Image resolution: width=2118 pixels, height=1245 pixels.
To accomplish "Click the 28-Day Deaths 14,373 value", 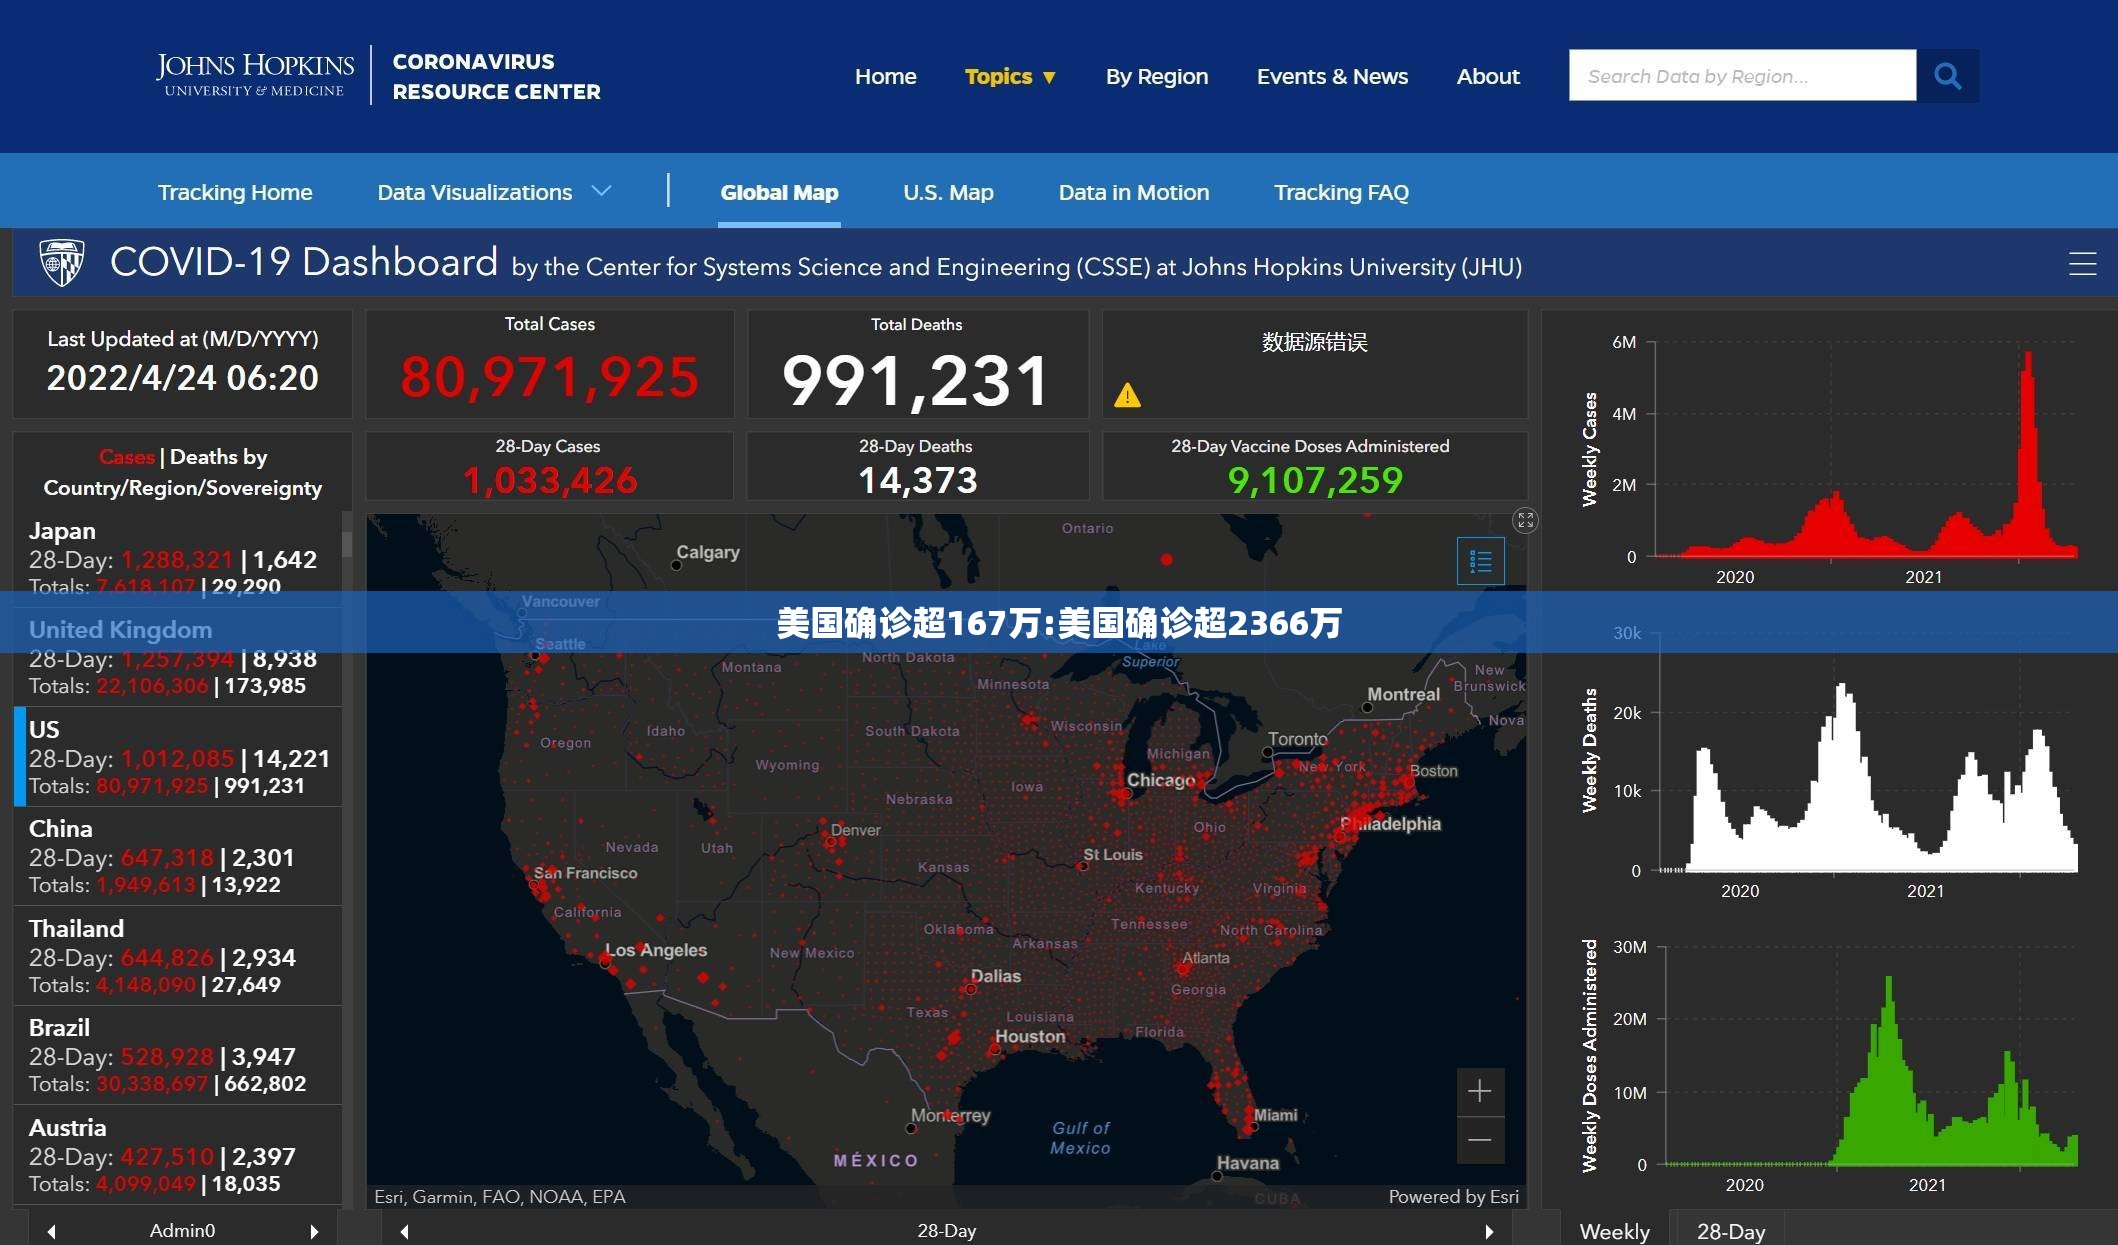I will (917, 480).
